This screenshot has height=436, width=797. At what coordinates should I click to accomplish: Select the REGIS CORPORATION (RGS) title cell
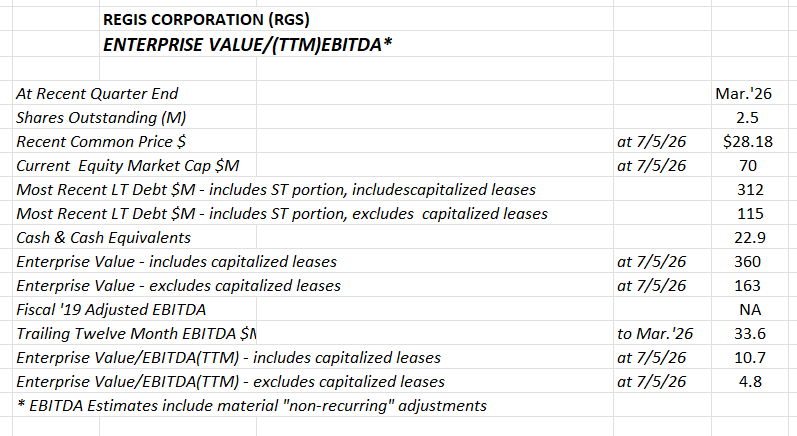tap(206, 19)
